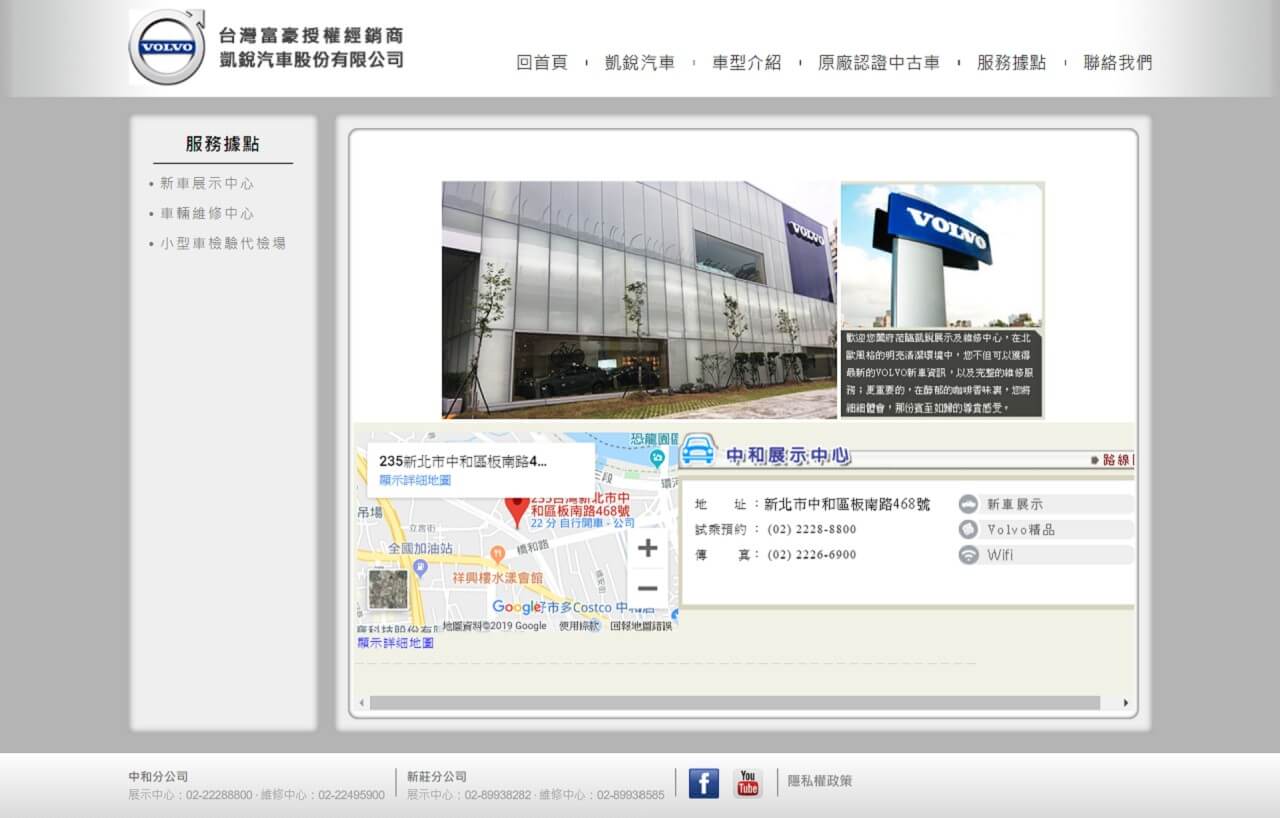Click the Volvo精品 service icon
This screenshot has width=1280, height=818.
tap(968, 529)
